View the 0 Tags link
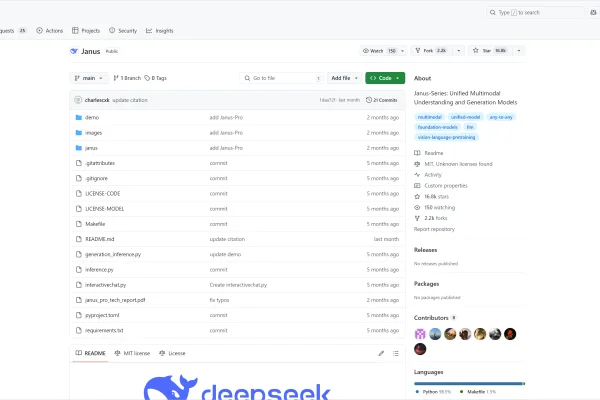This screenshot has height=400, width=600. (x=155, y=78)
